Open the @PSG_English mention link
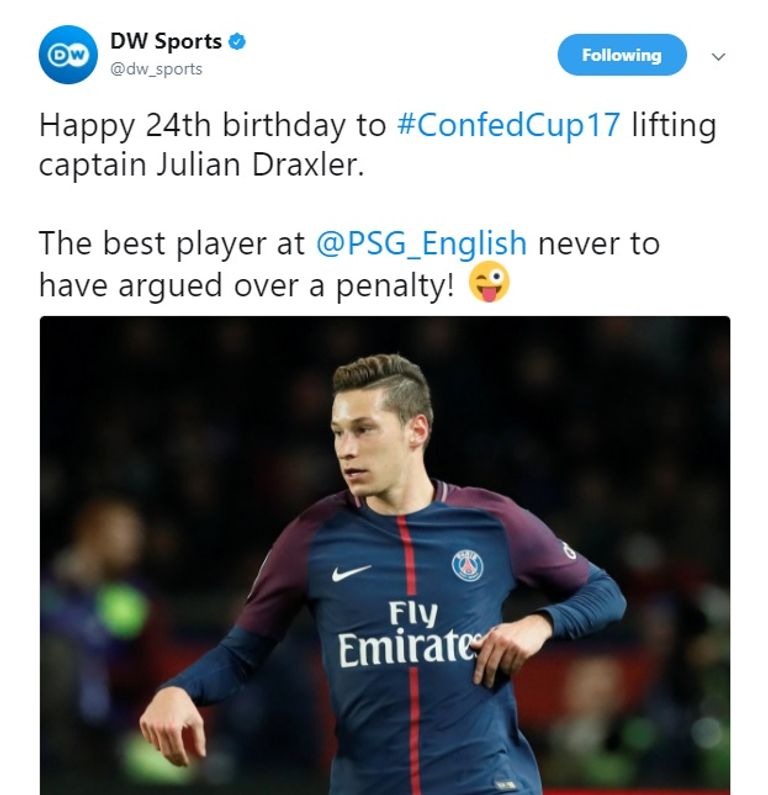 tap(421, 243)
